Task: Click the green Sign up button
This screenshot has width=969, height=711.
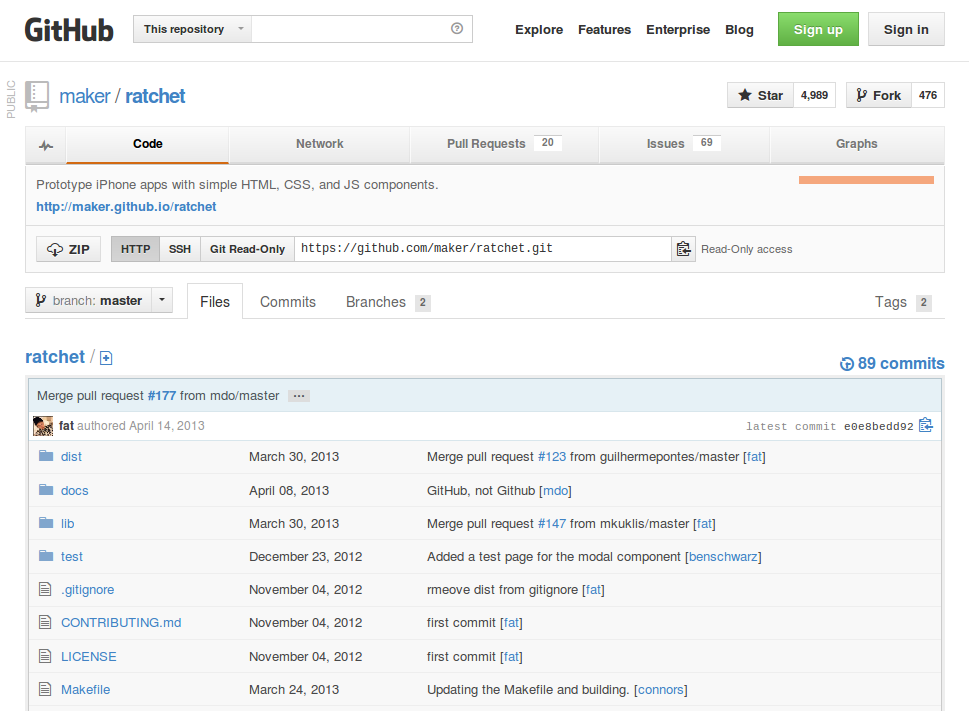Action: pos(817,29)
